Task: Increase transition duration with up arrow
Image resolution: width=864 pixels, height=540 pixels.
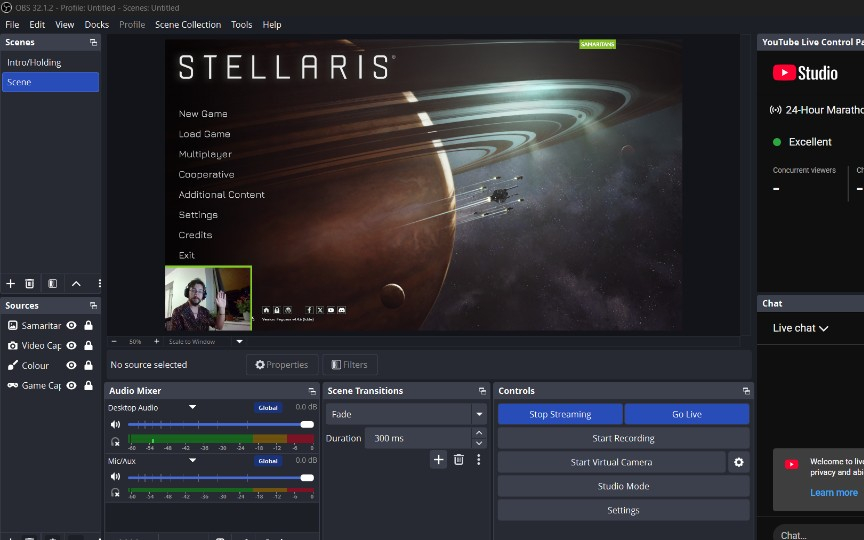Action: 479,433
